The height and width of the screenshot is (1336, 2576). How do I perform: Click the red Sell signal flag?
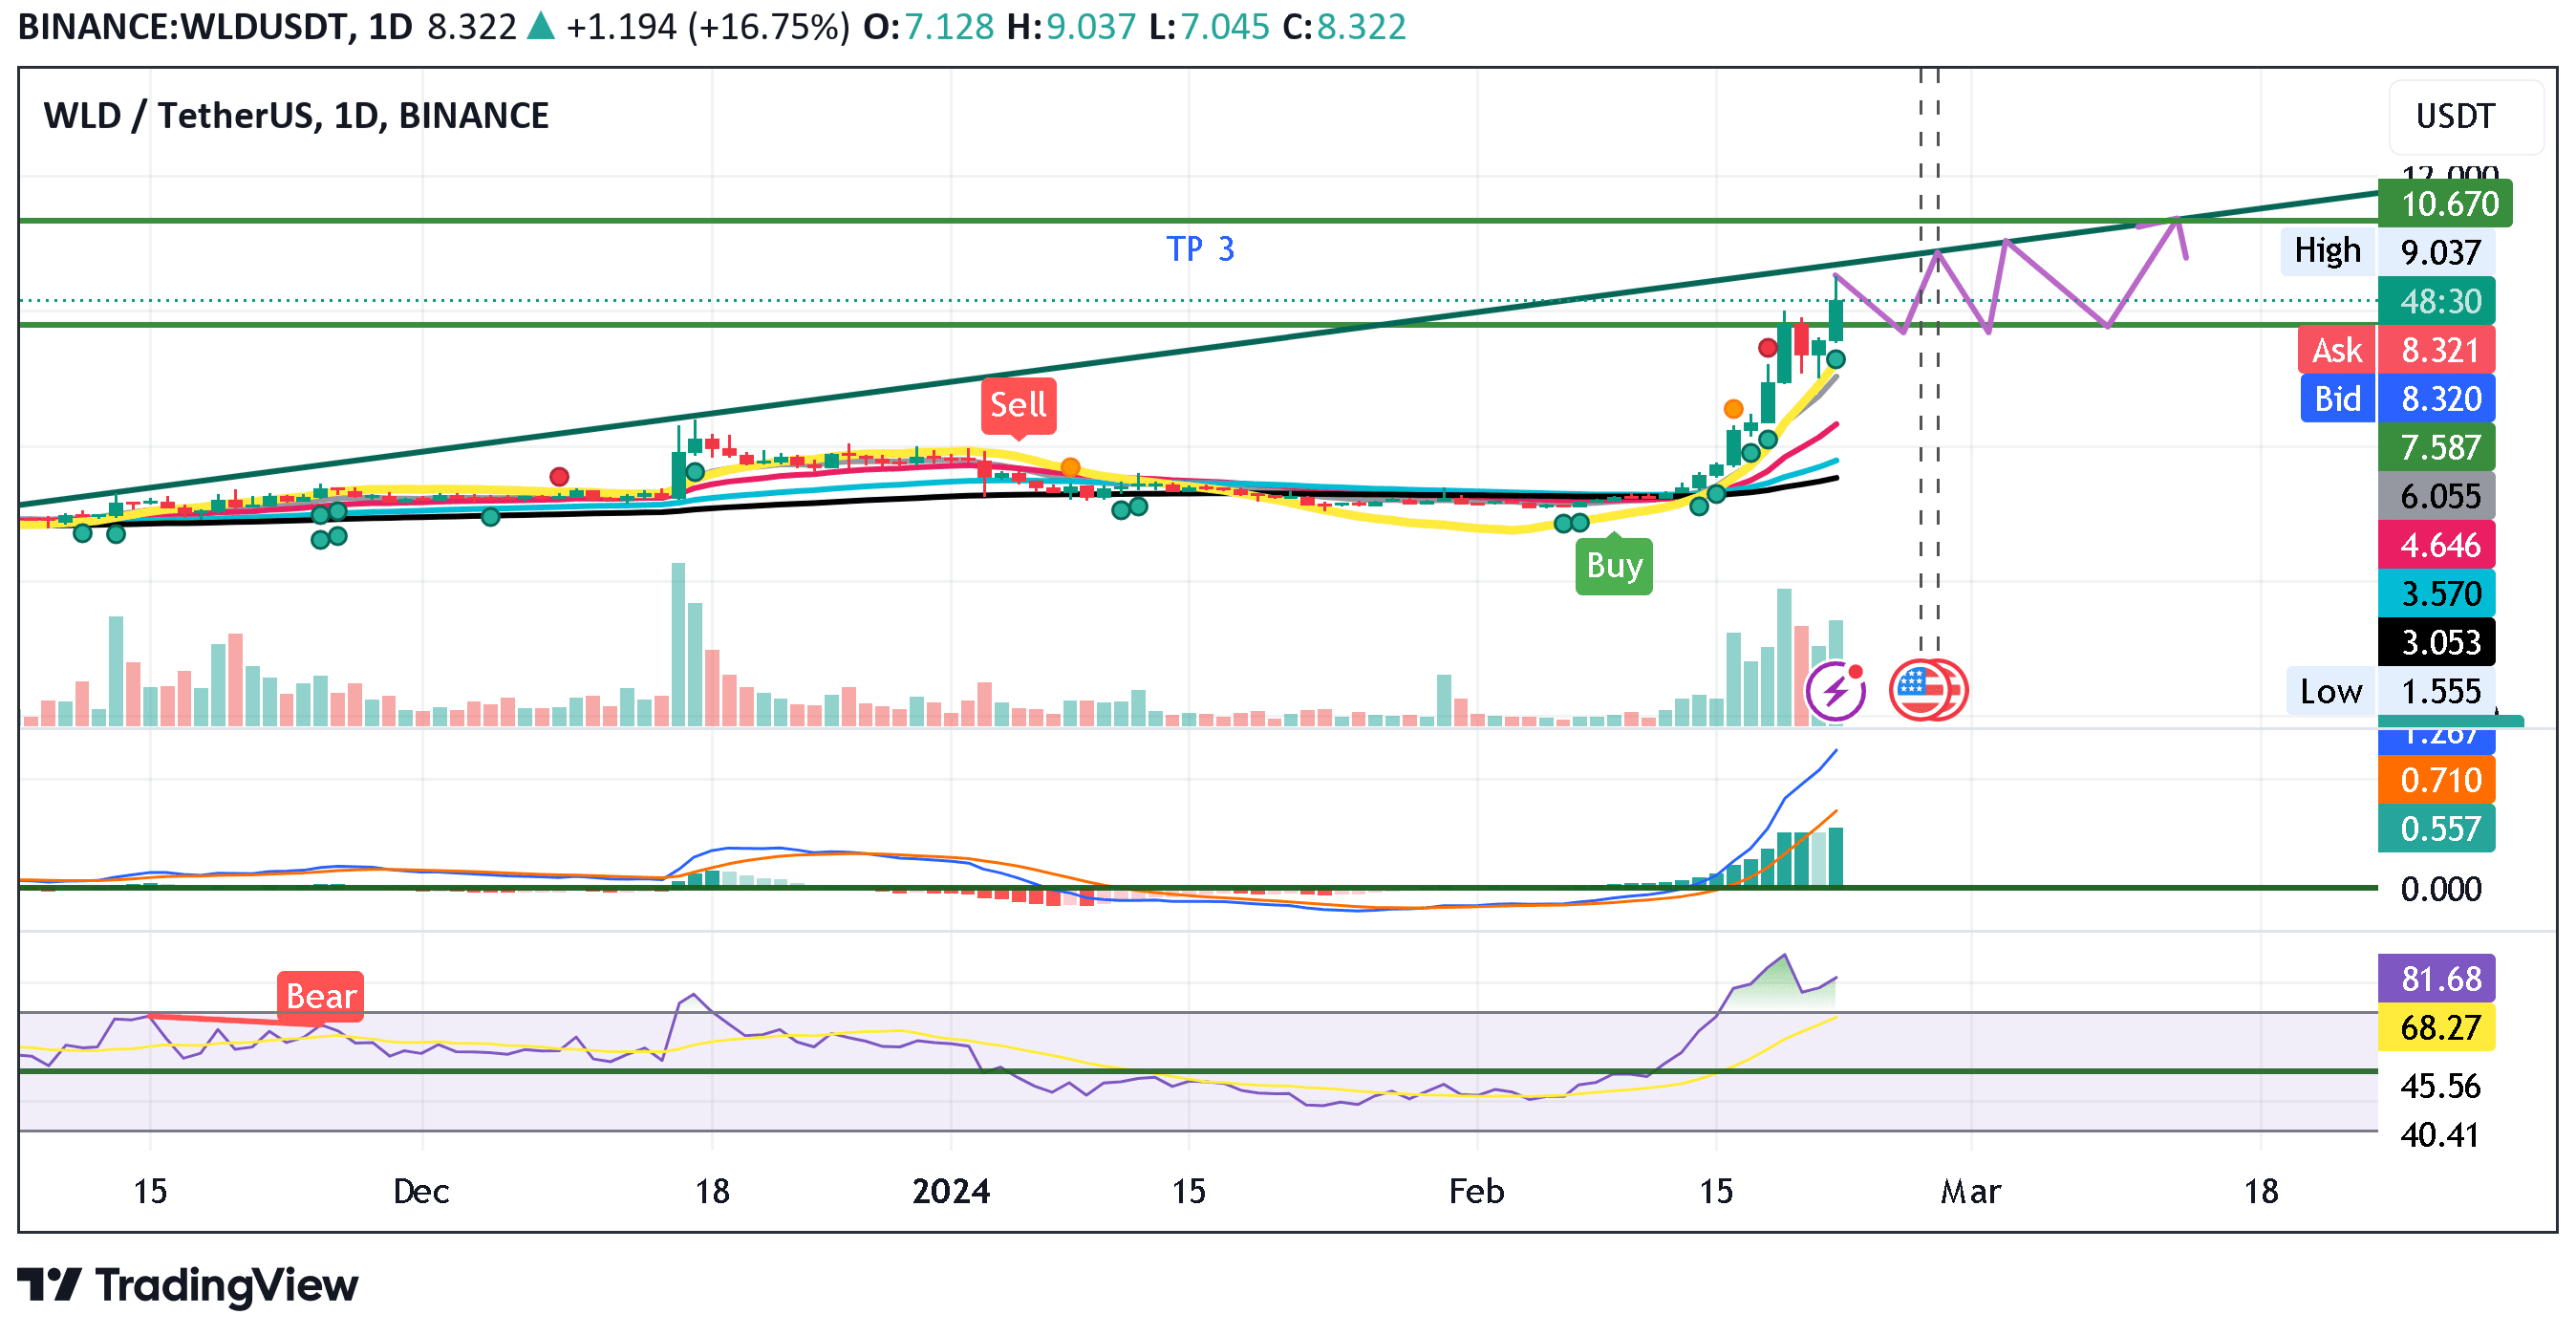point(1019,405)
